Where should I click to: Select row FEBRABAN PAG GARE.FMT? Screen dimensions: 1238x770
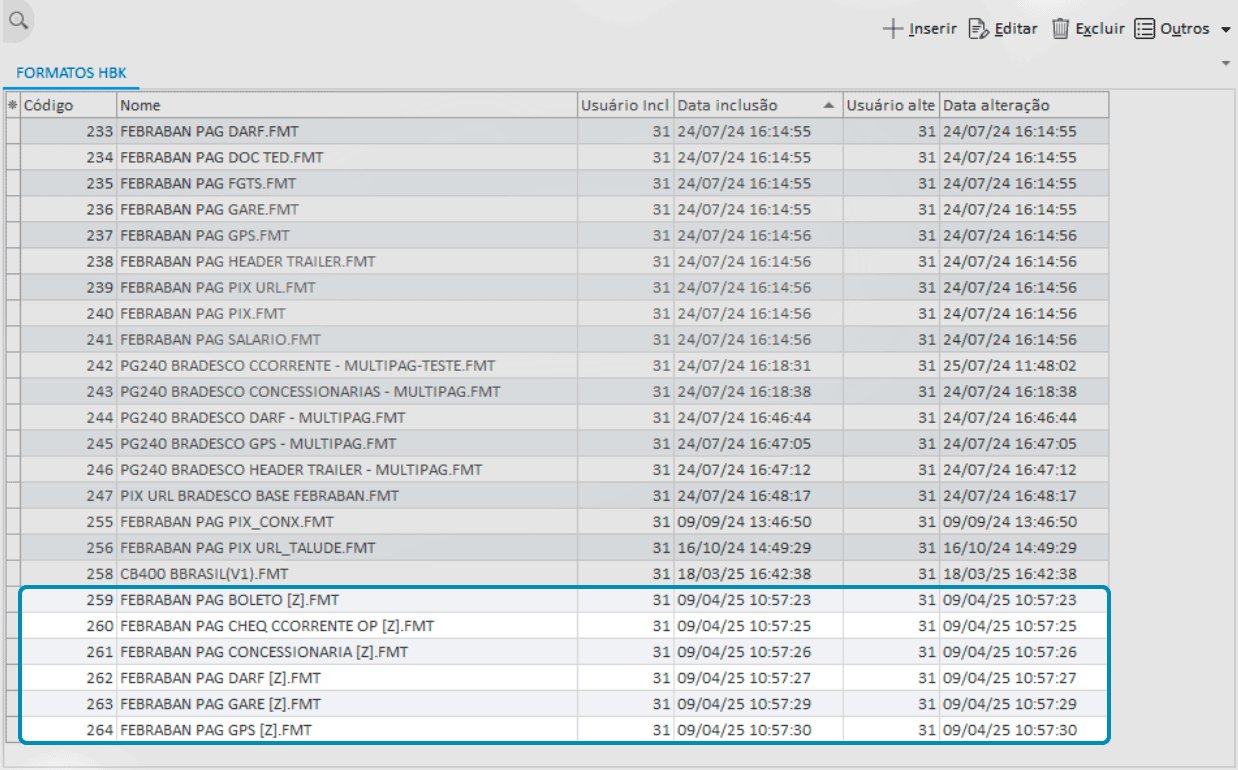click(557, 209)
